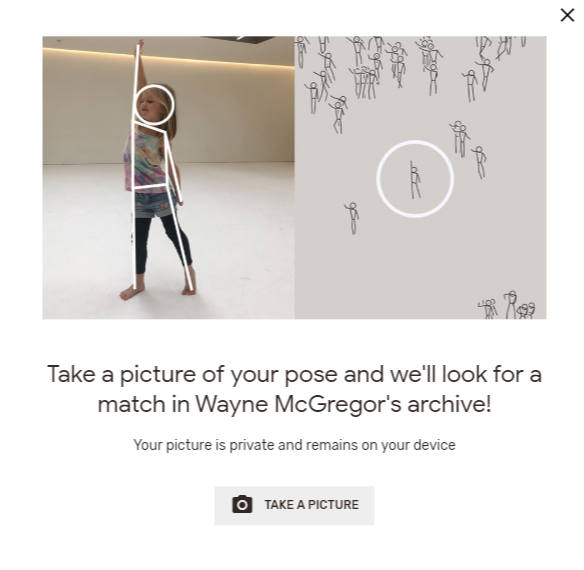Screen dimensions: 584x570
Task: Select the leftmost stick figure in the archive
Action: point(301,52)
